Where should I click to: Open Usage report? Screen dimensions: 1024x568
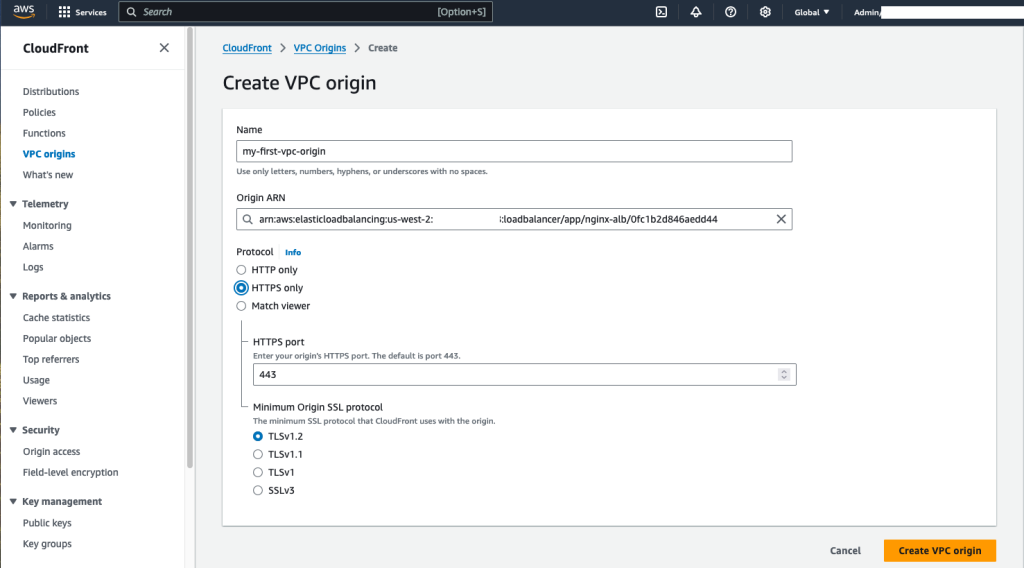pyautogui.click(x=36, y=380)
